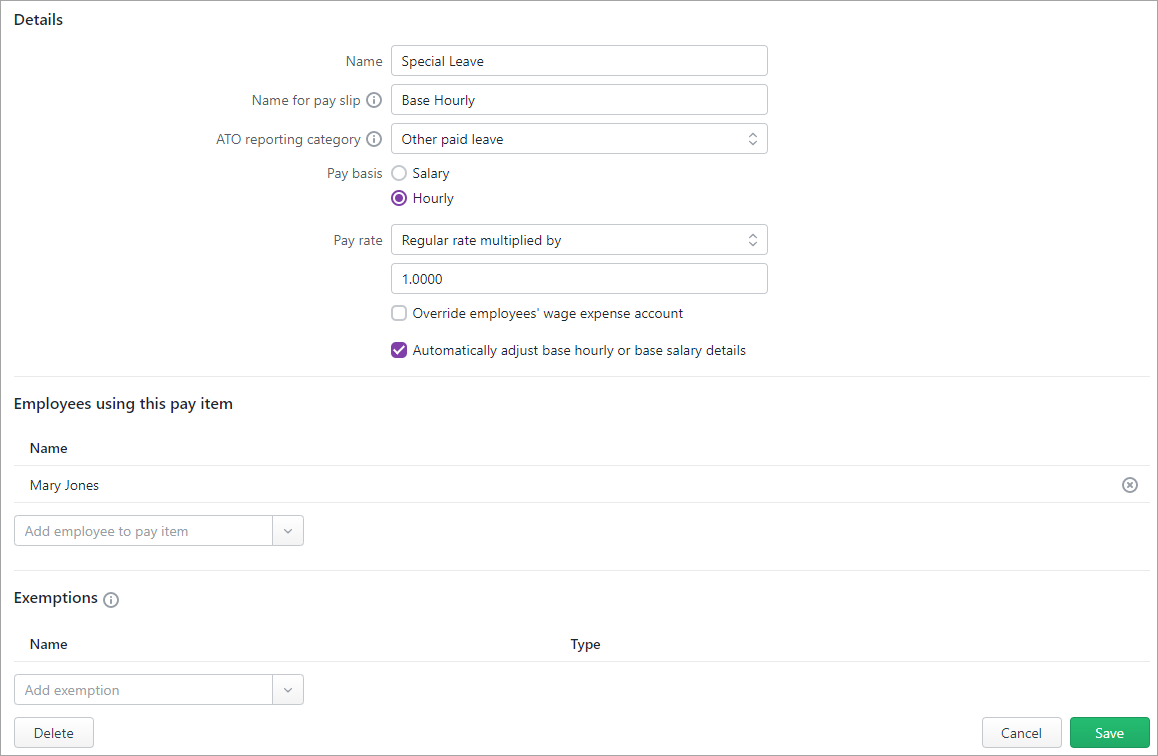
Task: Click the Save button
Action: (x=1109, y=733)
